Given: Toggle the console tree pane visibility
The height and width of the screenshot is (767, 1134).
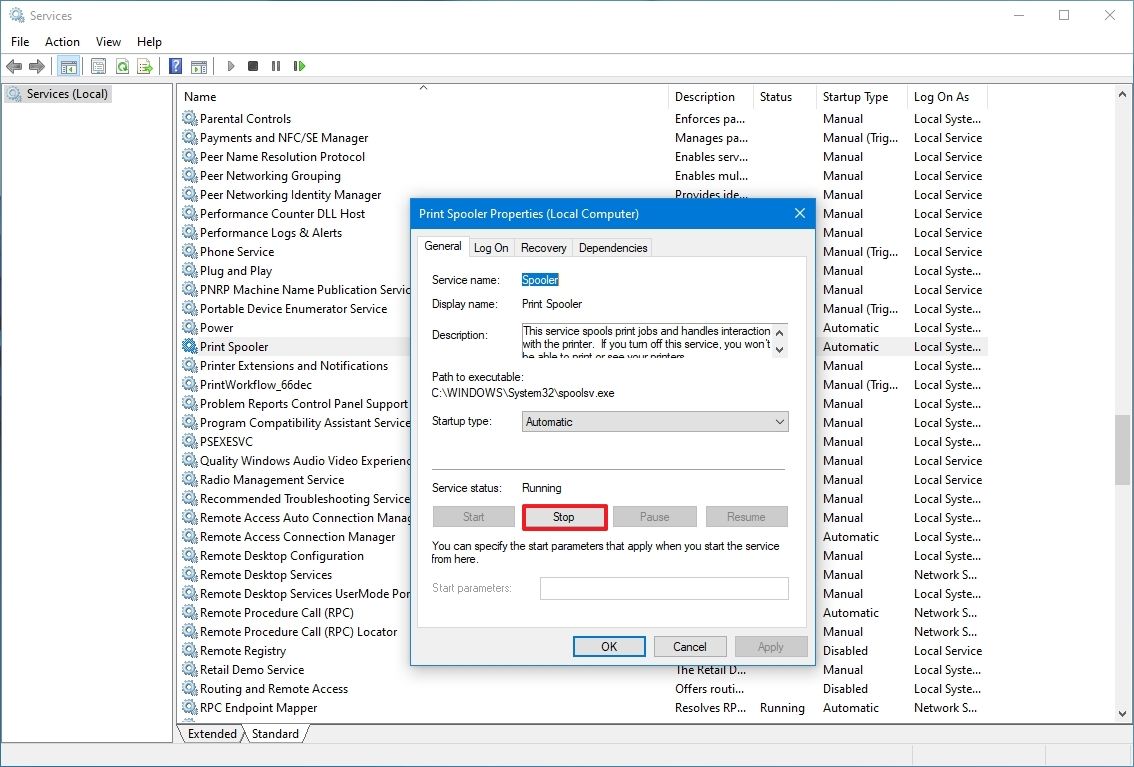Looking at the screenshot, I should 67,66.
